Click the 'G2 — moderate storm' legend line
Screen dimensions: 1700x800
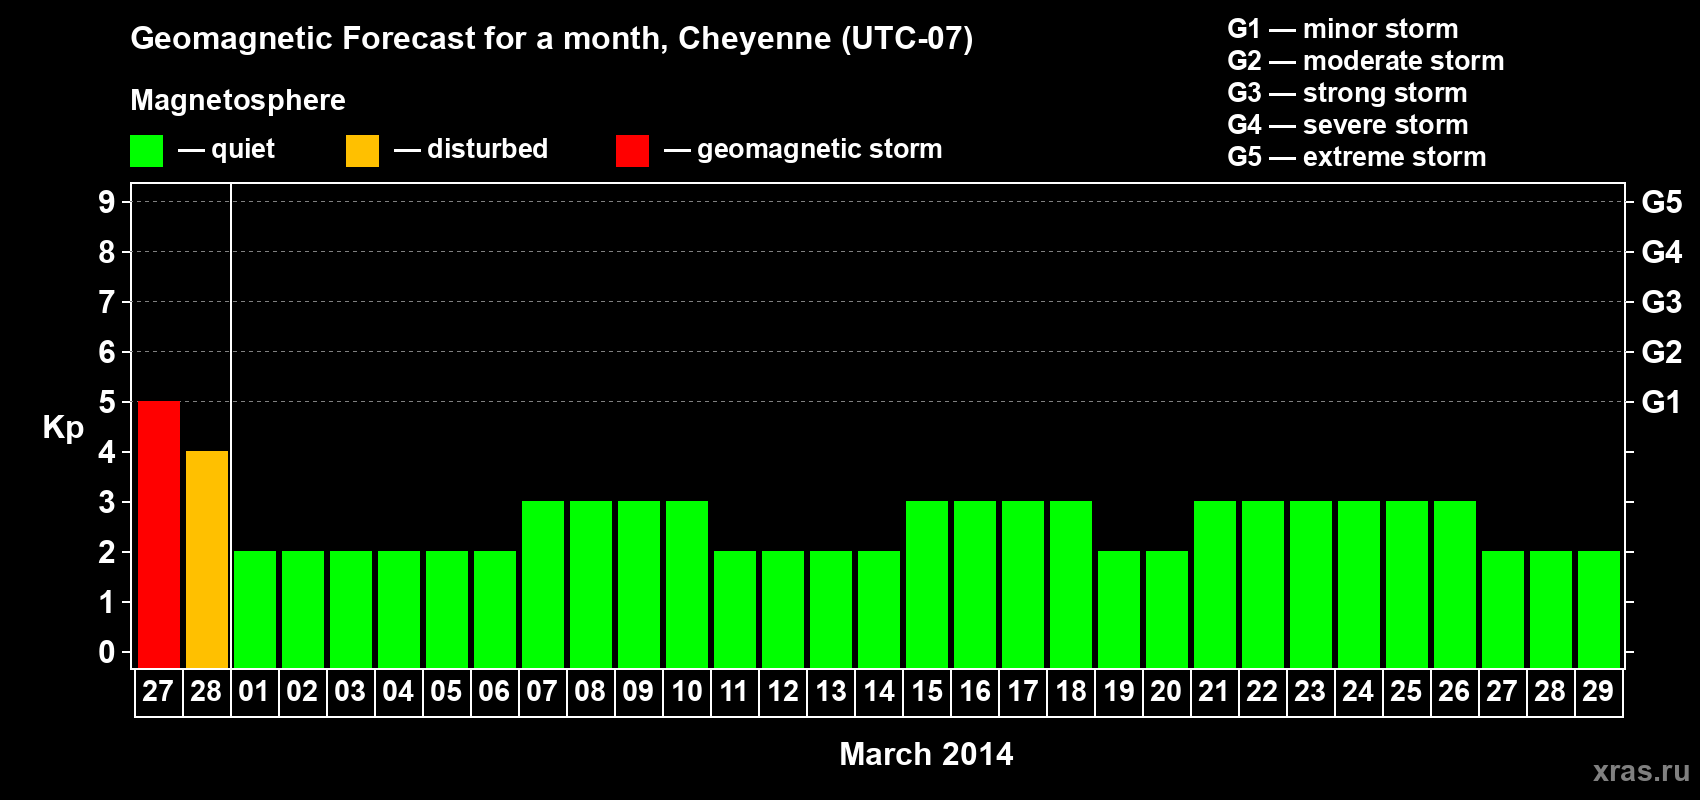(x=1366, y=61)
